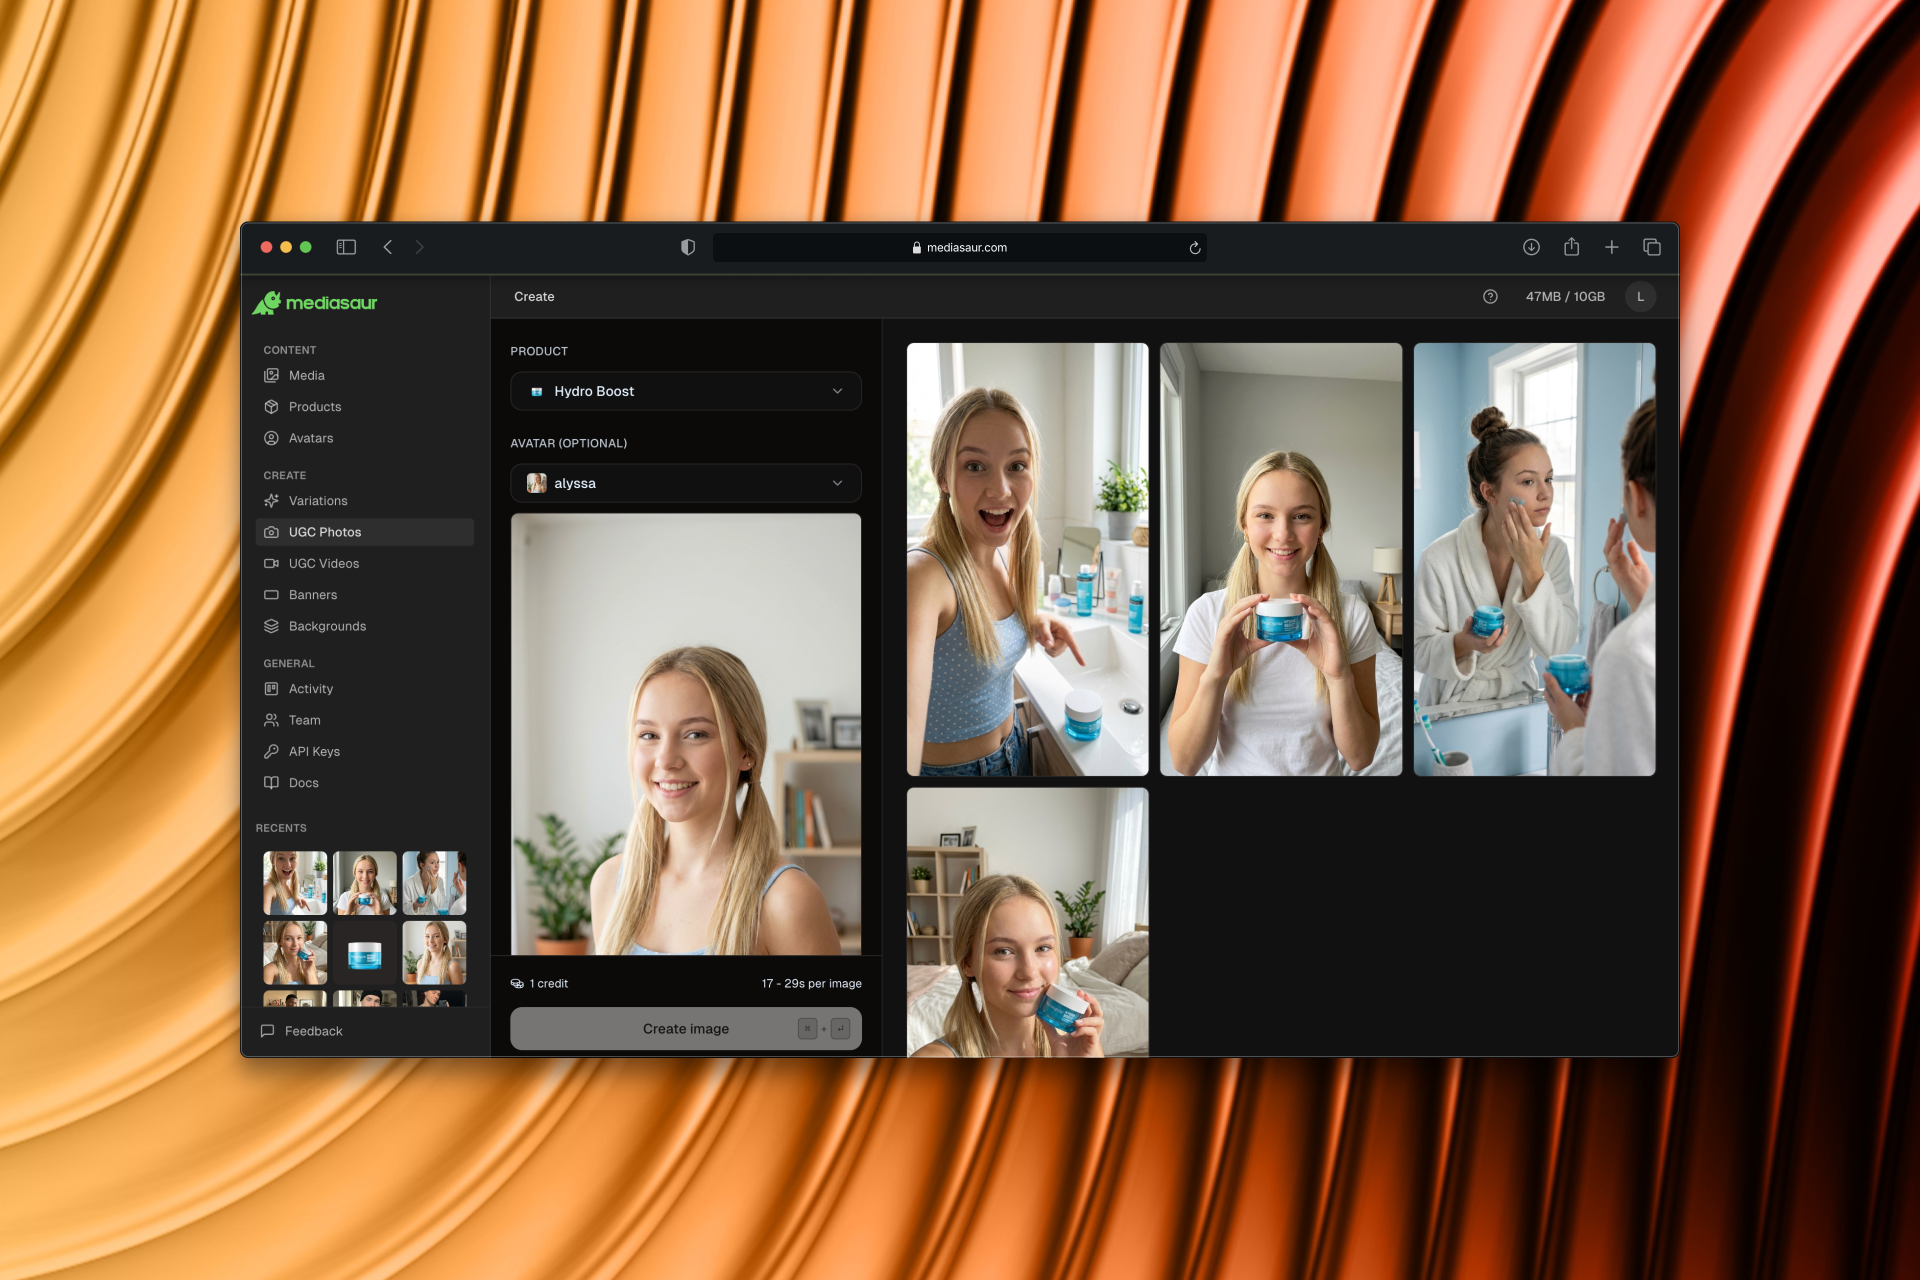This screenshot has height=1280, width=1920.
Task: Open the Feedback link
Action: (312, 1031)
